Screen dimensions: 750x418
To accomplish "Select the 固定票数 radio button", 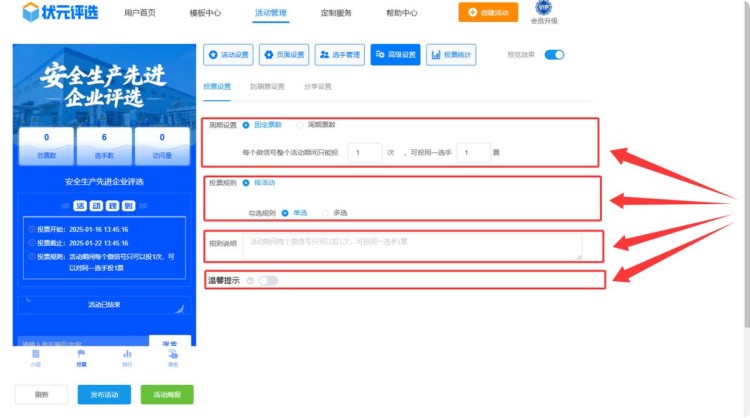I will click(x=247, y=125).
